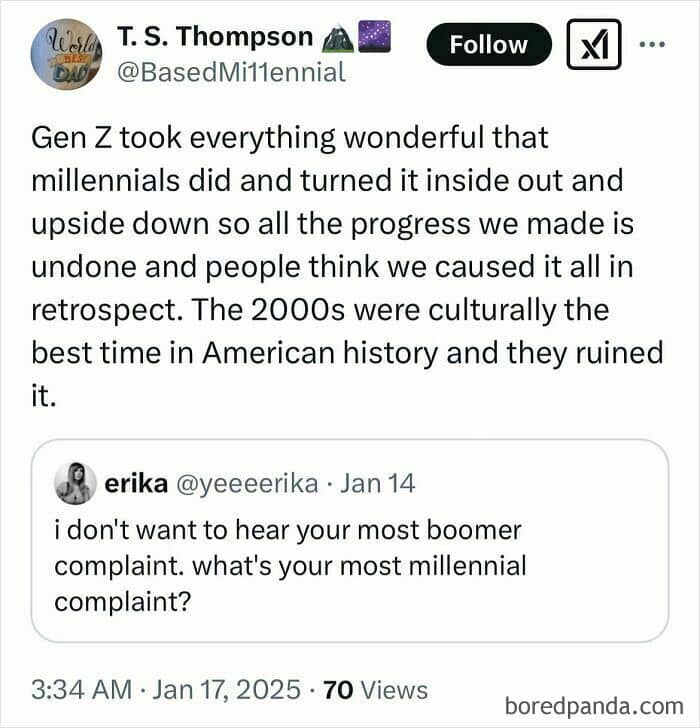Click the quoted tweet card border area
700x728 pixels.
(350, 541)
